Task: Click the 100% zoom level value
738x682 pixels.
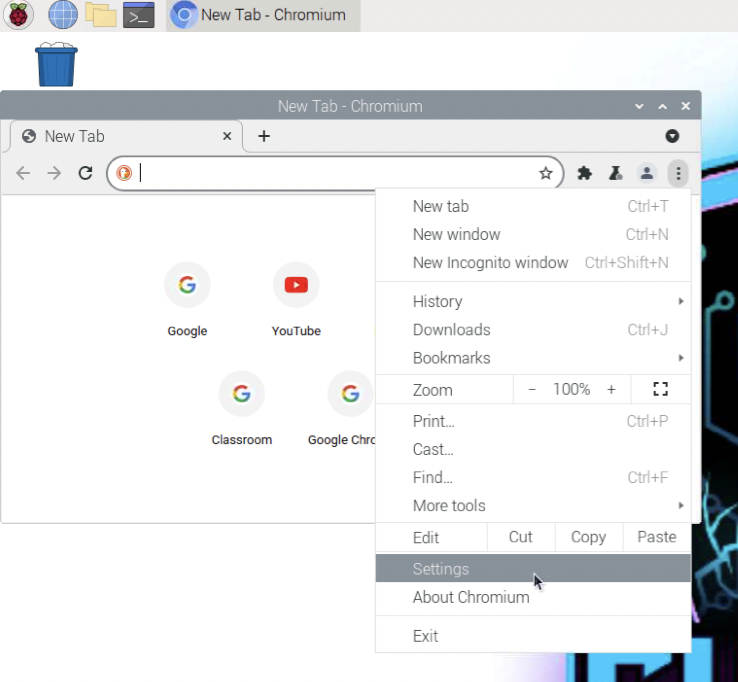Action: (571, 389)
